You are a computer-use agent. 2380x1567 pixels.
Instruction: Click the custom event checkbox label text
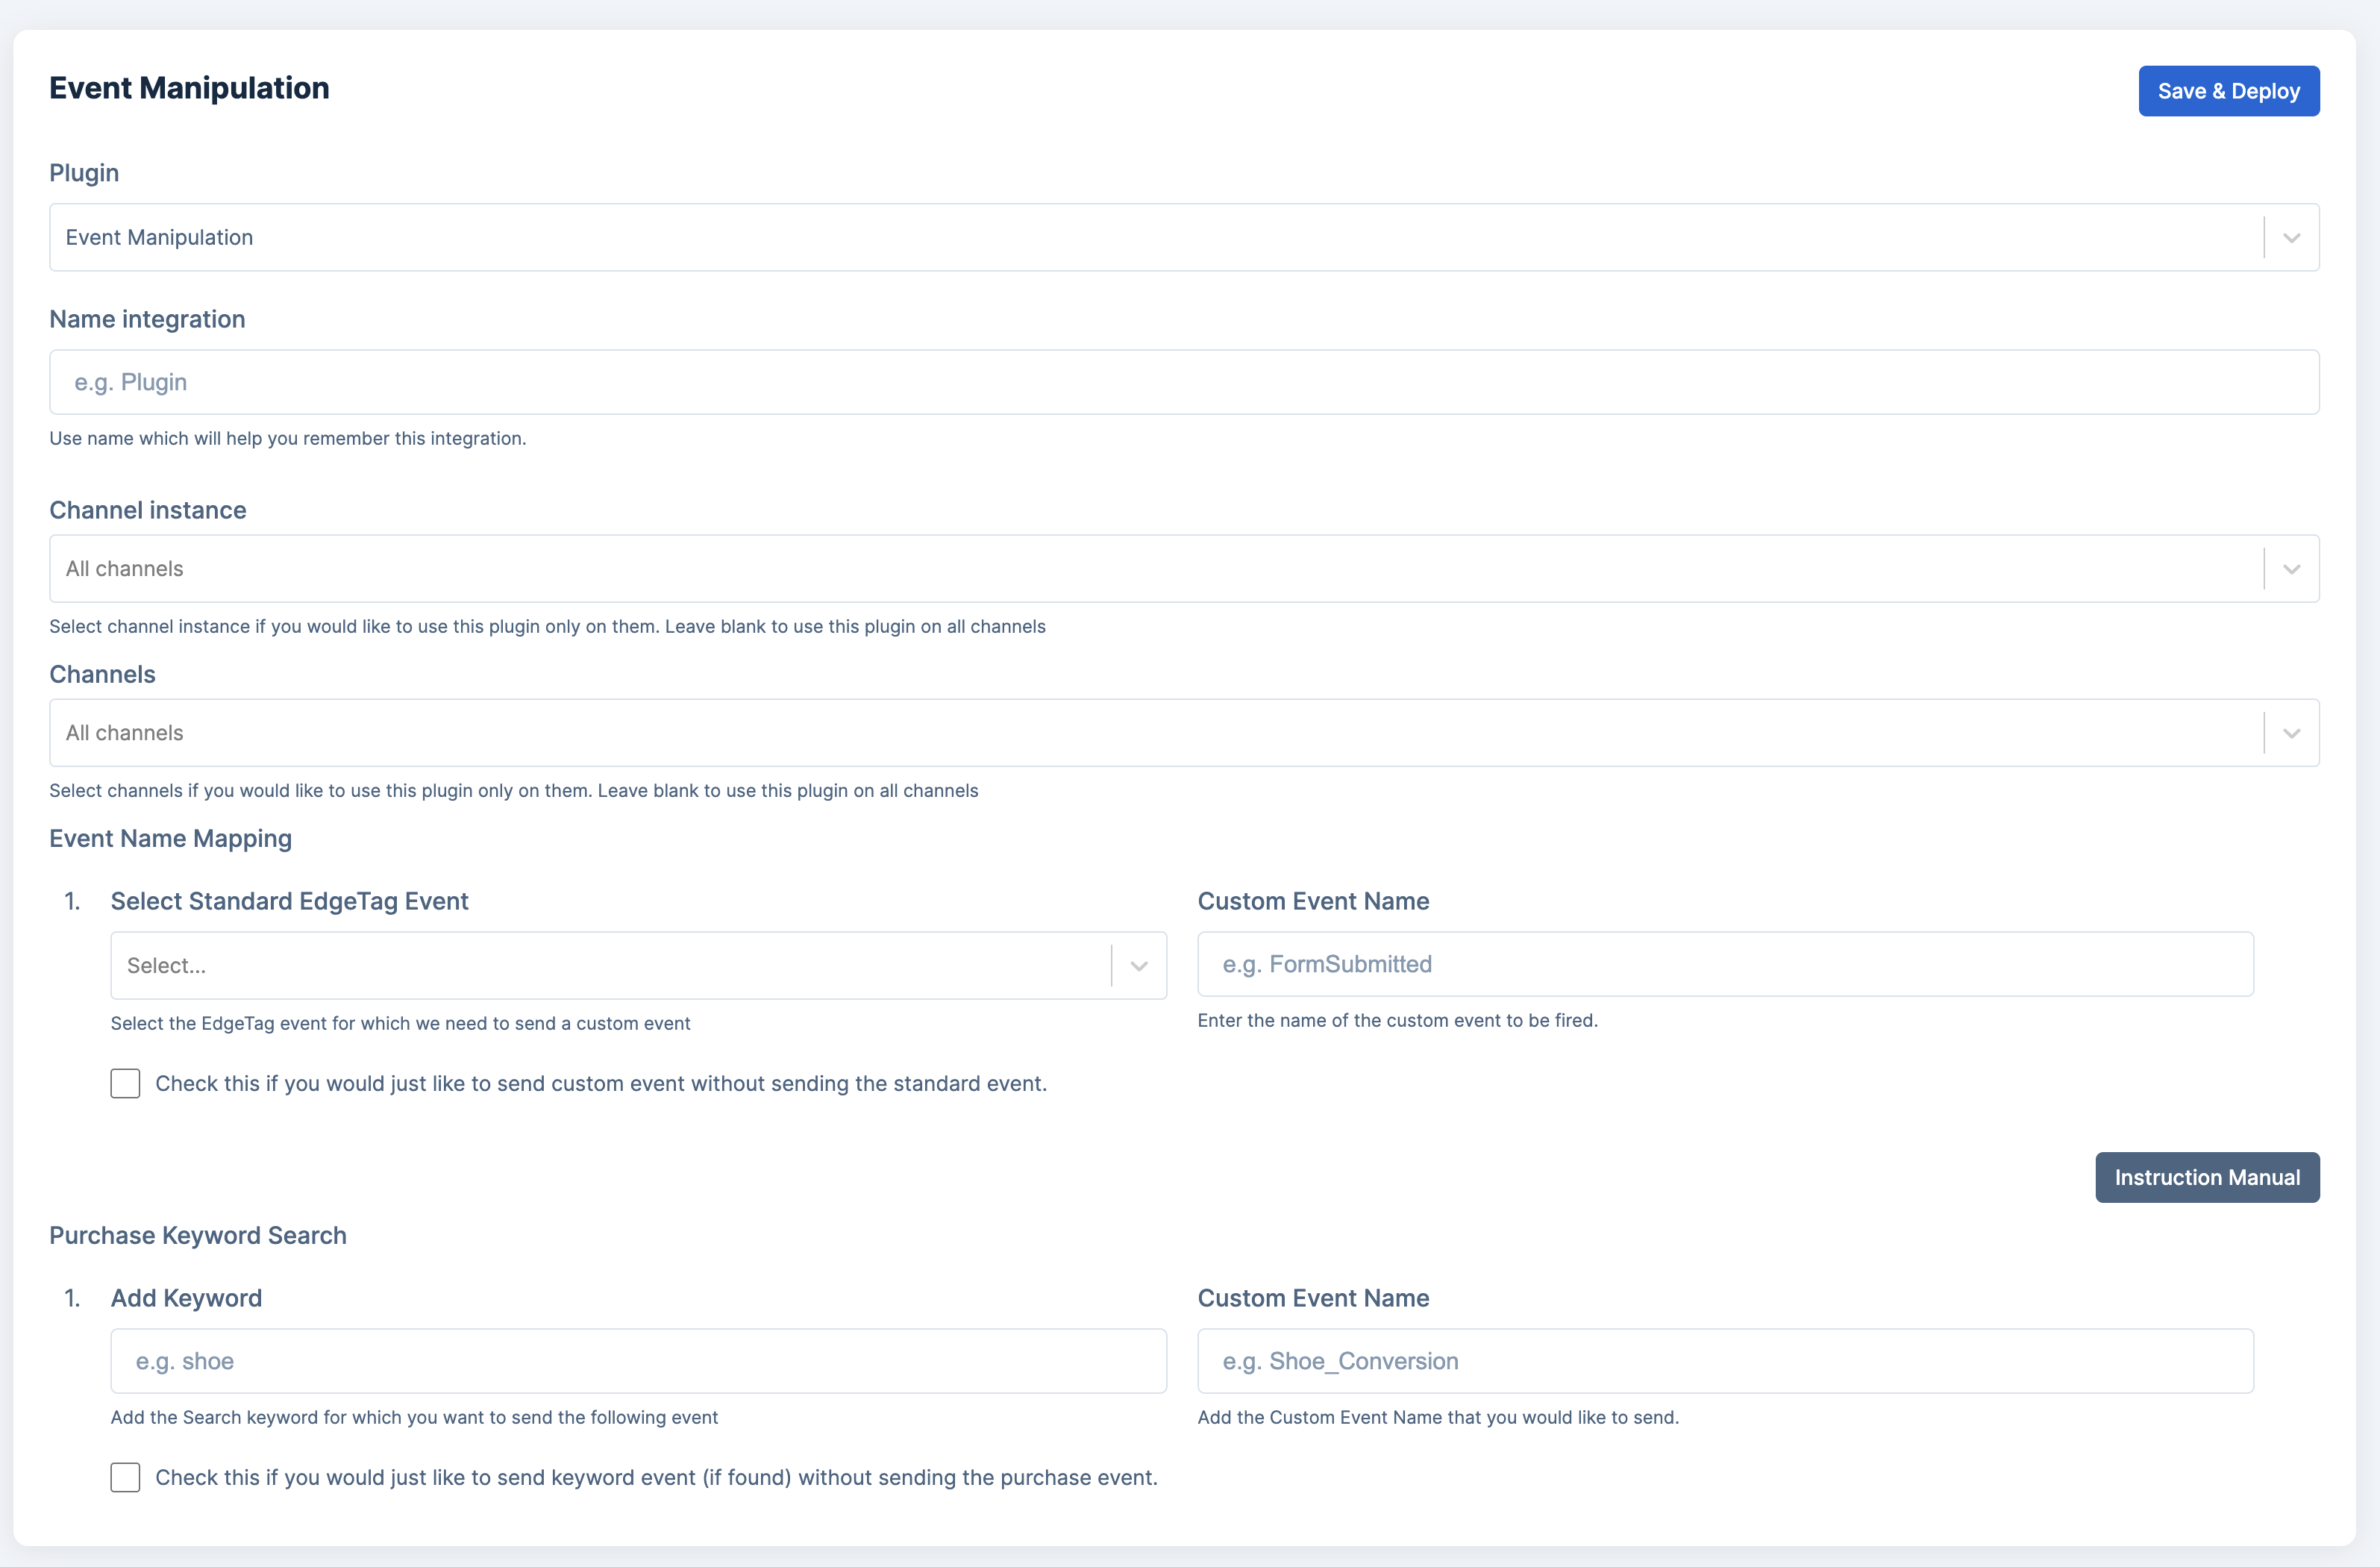point(600,1084)
